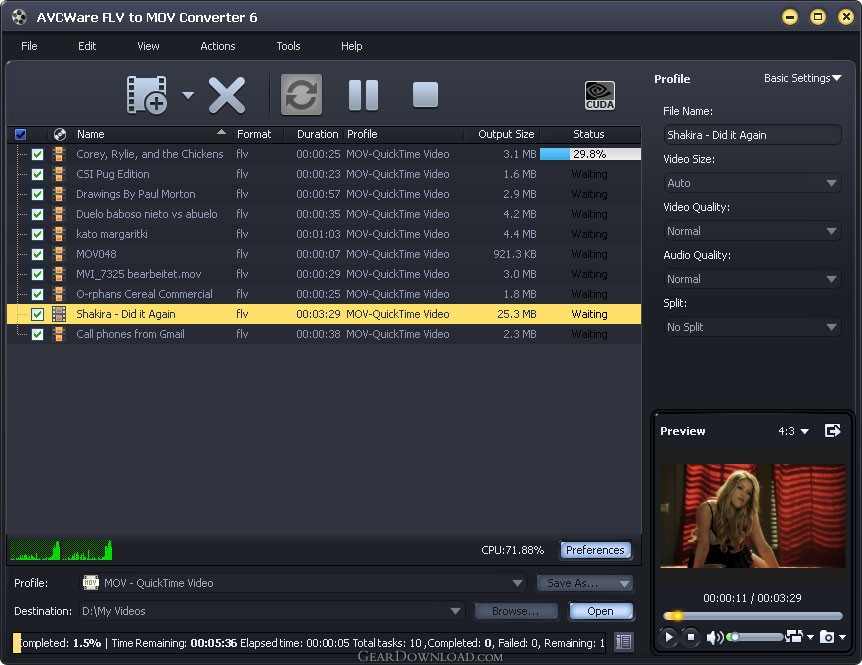Uncheck CSI Pug Edition checkbox
This screenshot has width=862, height=665.
(x=37, y=174)
